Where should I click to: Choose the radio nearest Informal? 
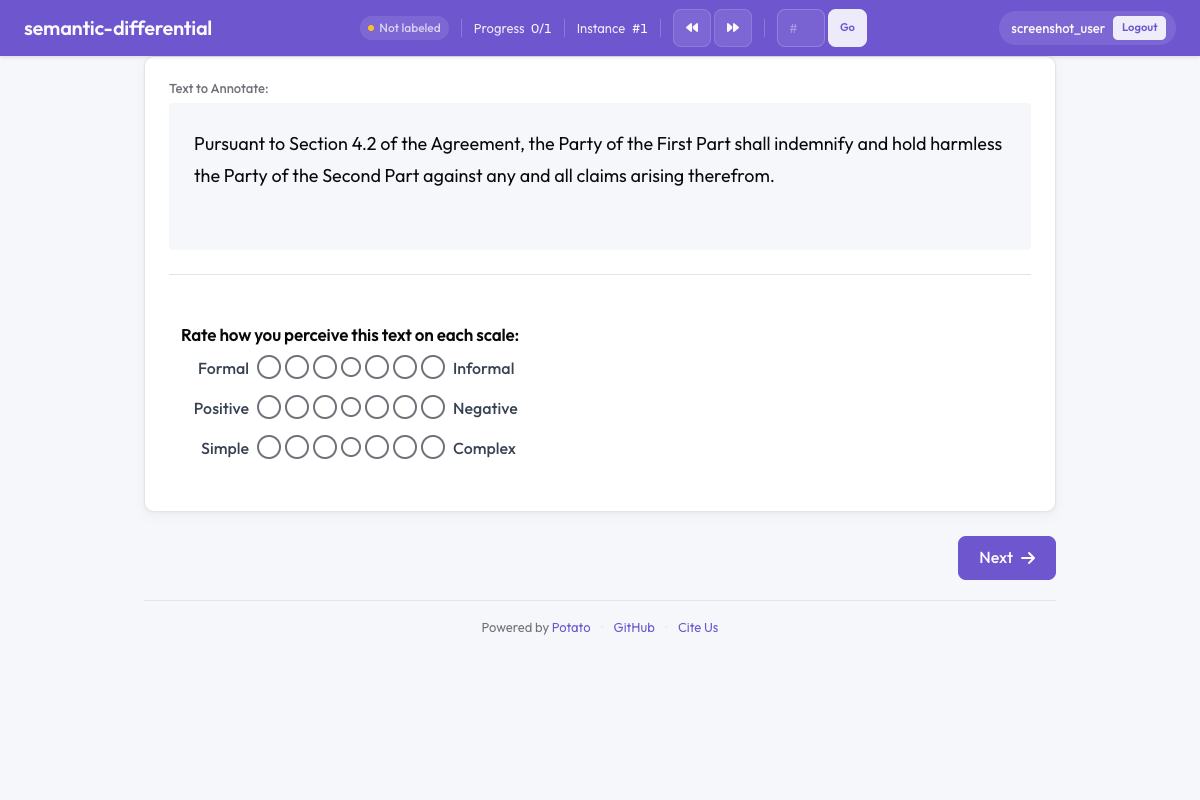[x=433, y=368]
